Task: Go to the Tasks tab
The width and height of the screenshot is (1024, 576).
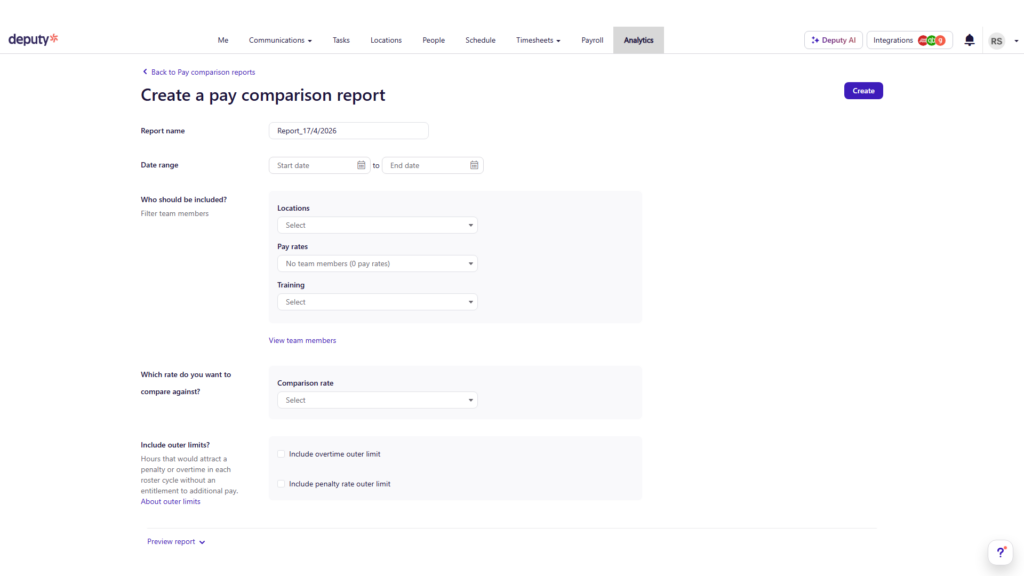Action: pyautogui.click(x=341, y=40)
